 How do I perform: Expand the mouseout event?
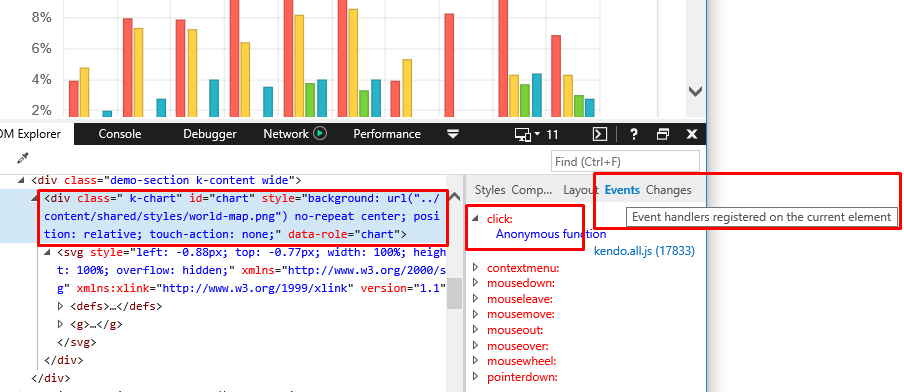click(476, 330)
